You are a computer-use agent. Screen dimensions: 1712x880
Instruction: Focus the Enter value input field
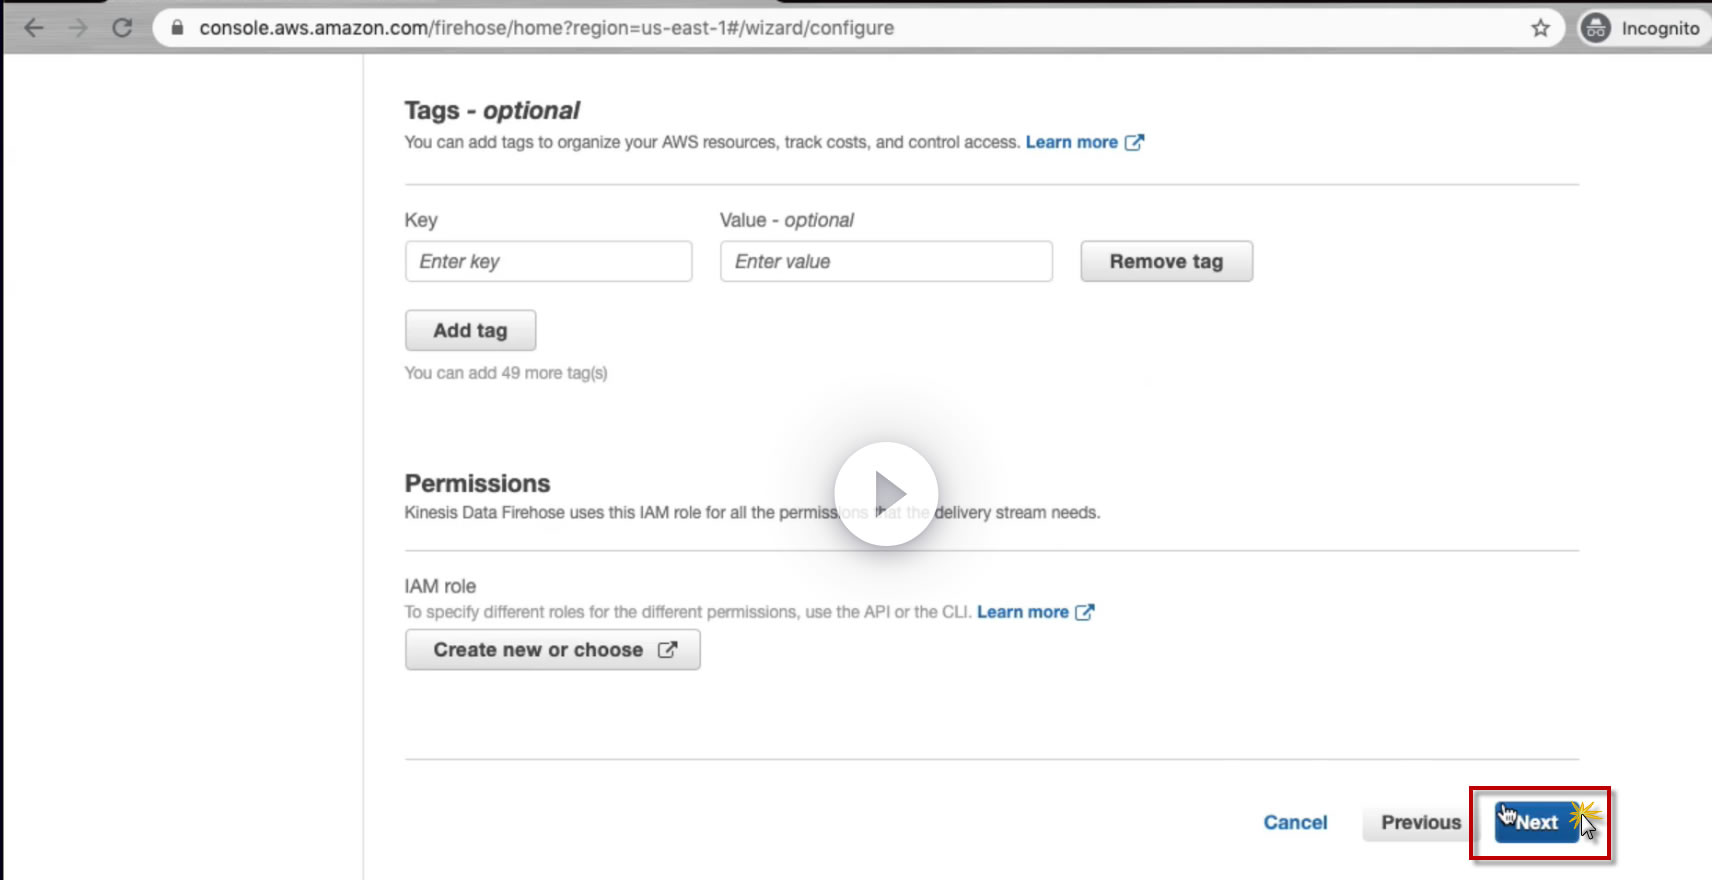tap(886, 261)
